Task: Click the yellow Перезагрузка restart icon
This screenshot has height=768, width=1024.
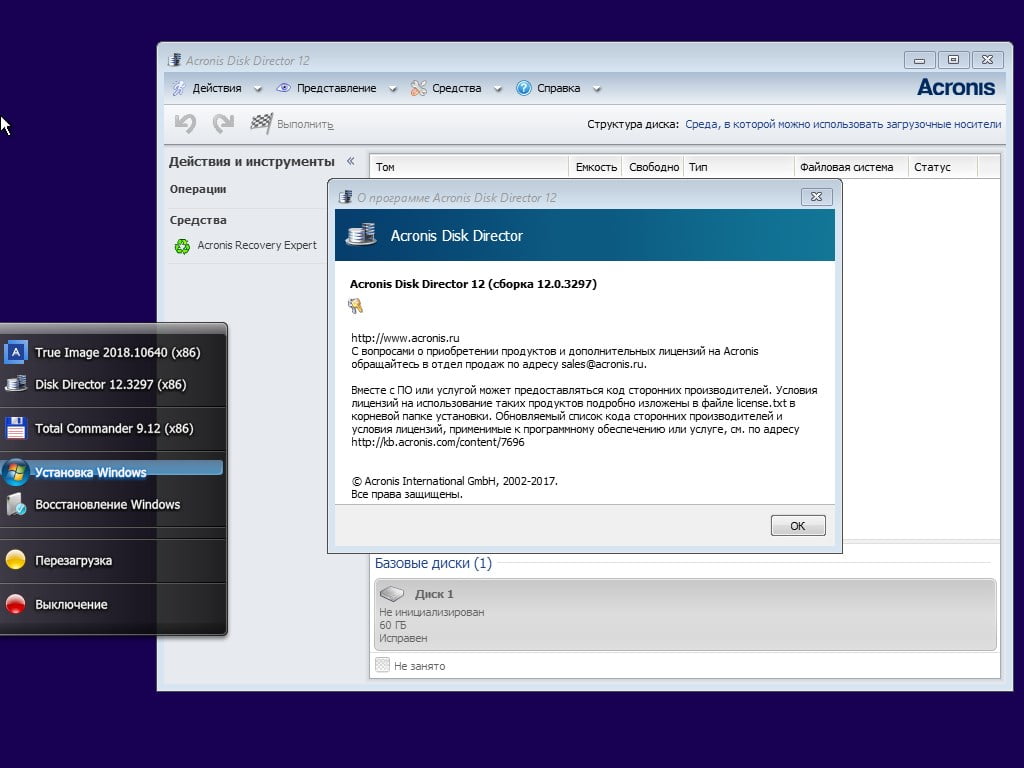Action: click(16, 560)
